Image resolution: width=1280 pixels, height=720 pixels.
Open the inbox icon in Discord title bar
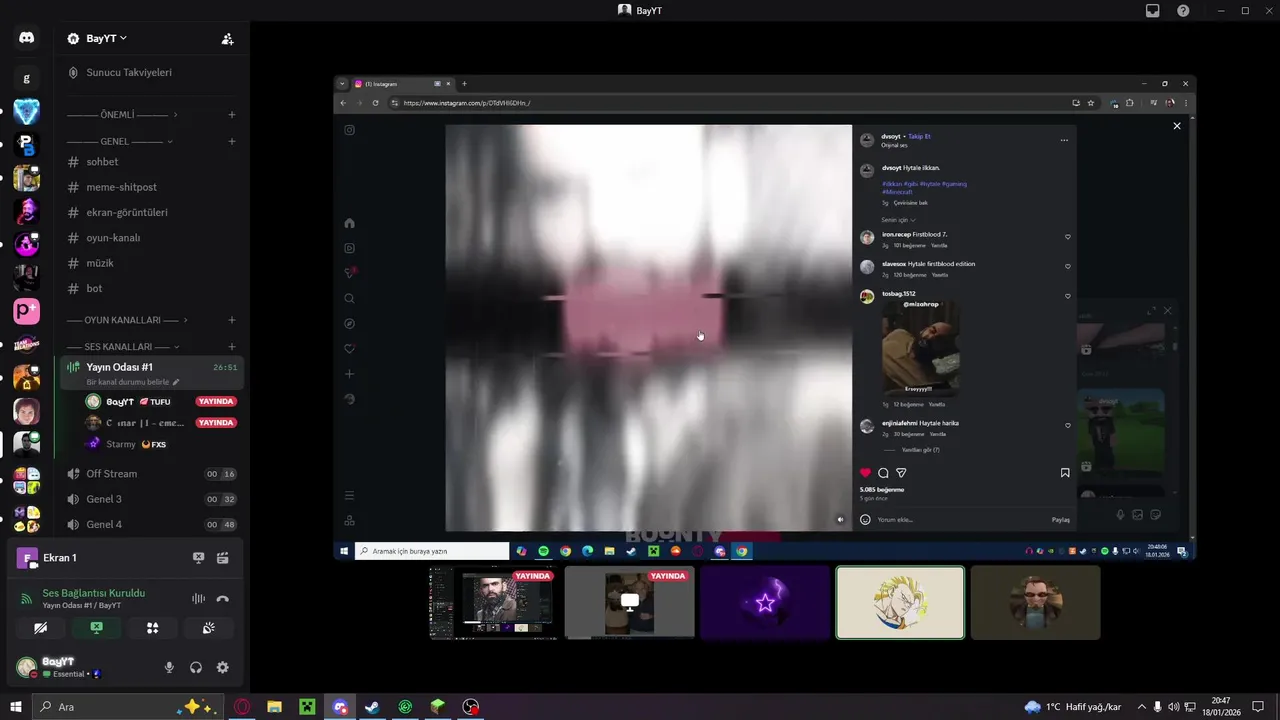pos(1152,10)
